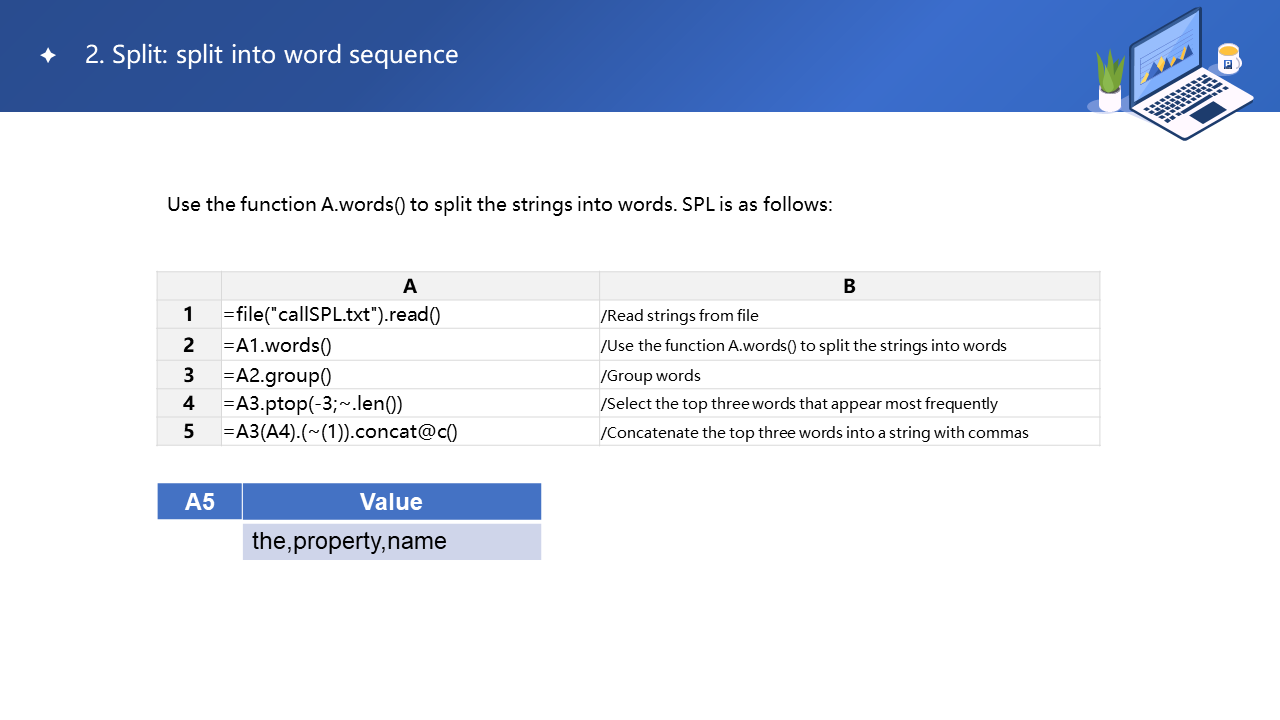Select row header 1 in the table
This screenshot has width=1280, height=720.
point(189,315)
